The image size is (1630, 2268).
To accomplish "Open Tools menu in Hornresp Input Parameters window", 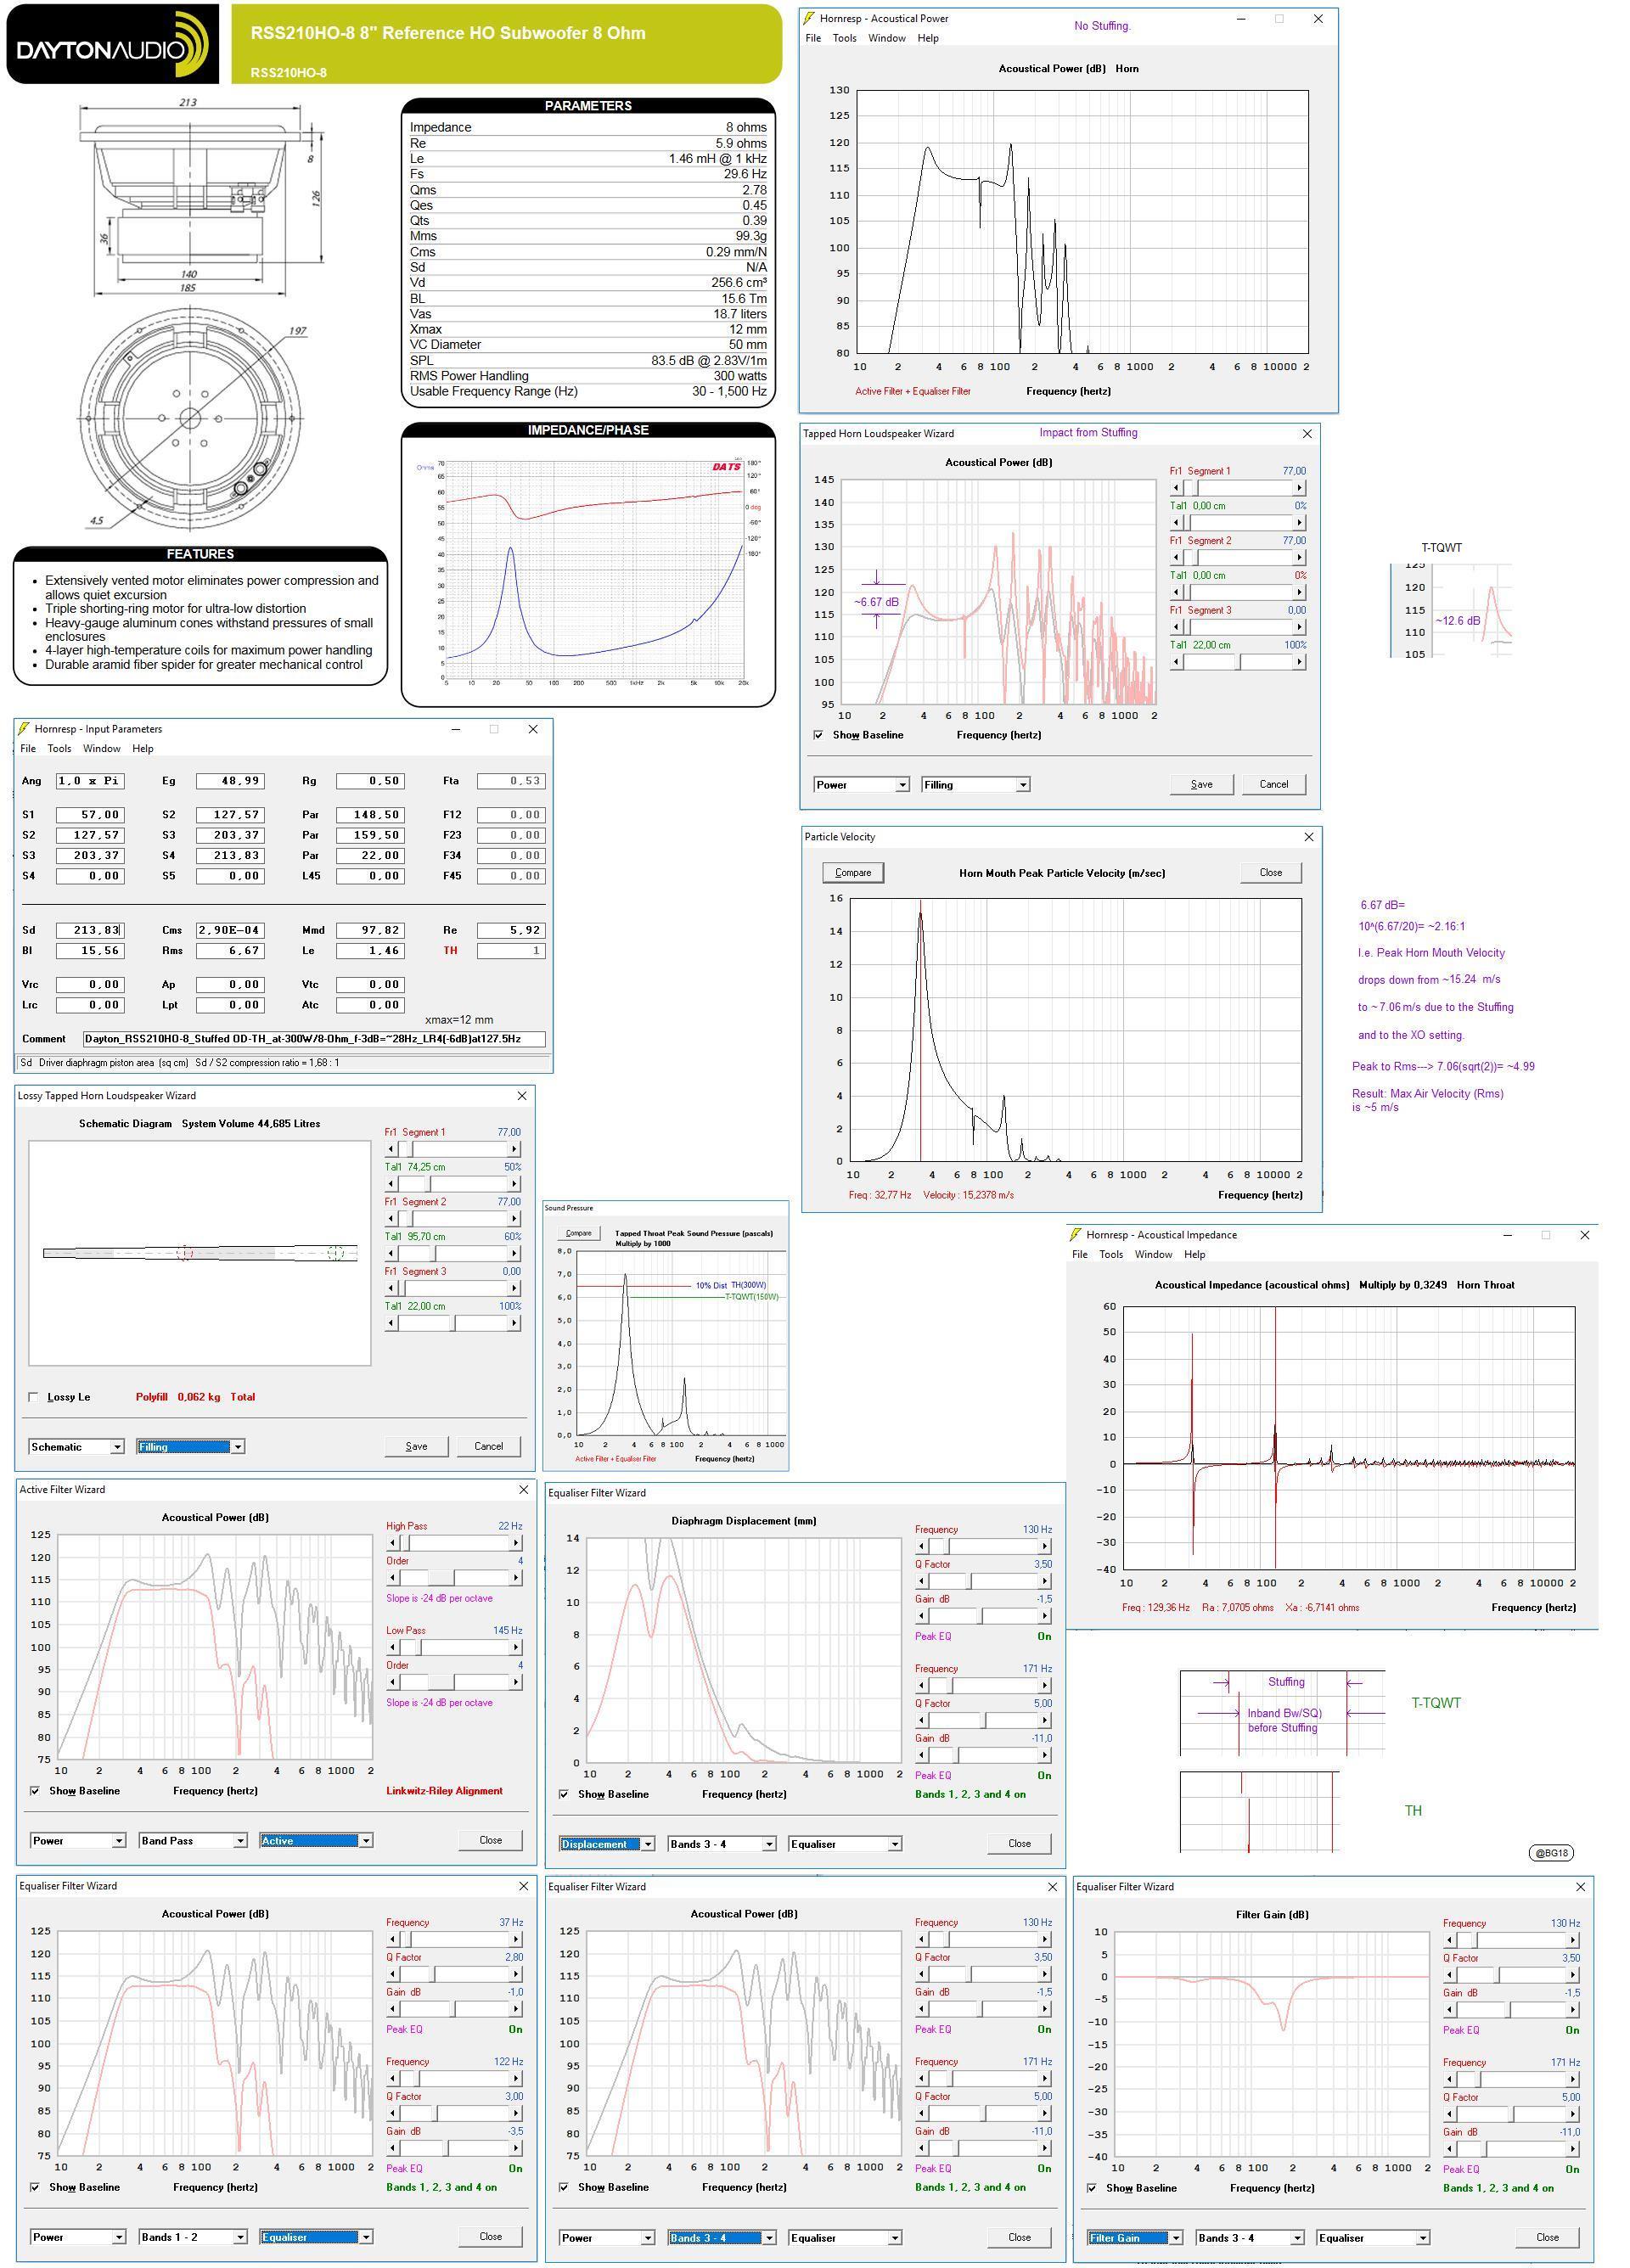I will tap(59, 748).
